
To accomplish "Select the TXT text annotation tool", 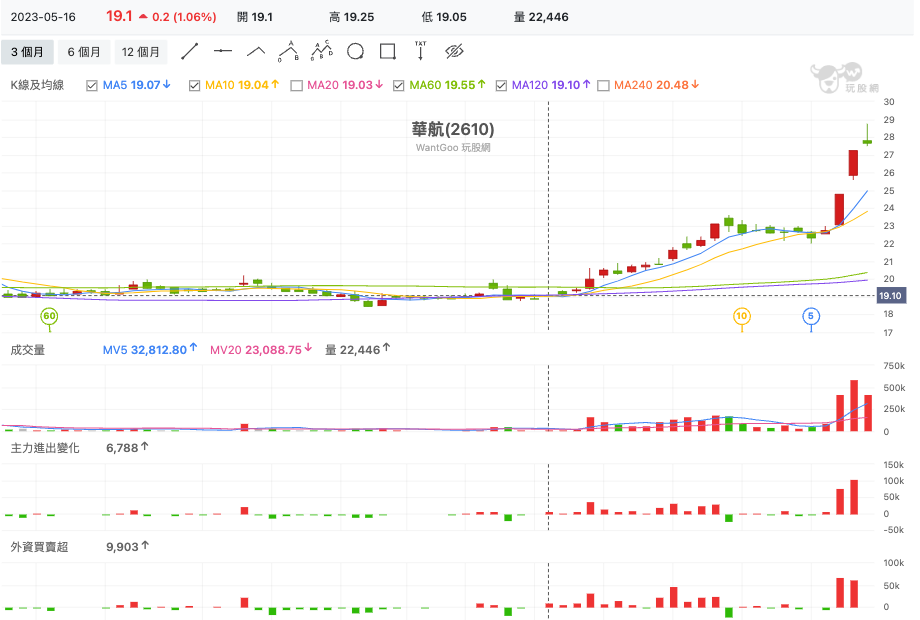I will pos(421,51).
